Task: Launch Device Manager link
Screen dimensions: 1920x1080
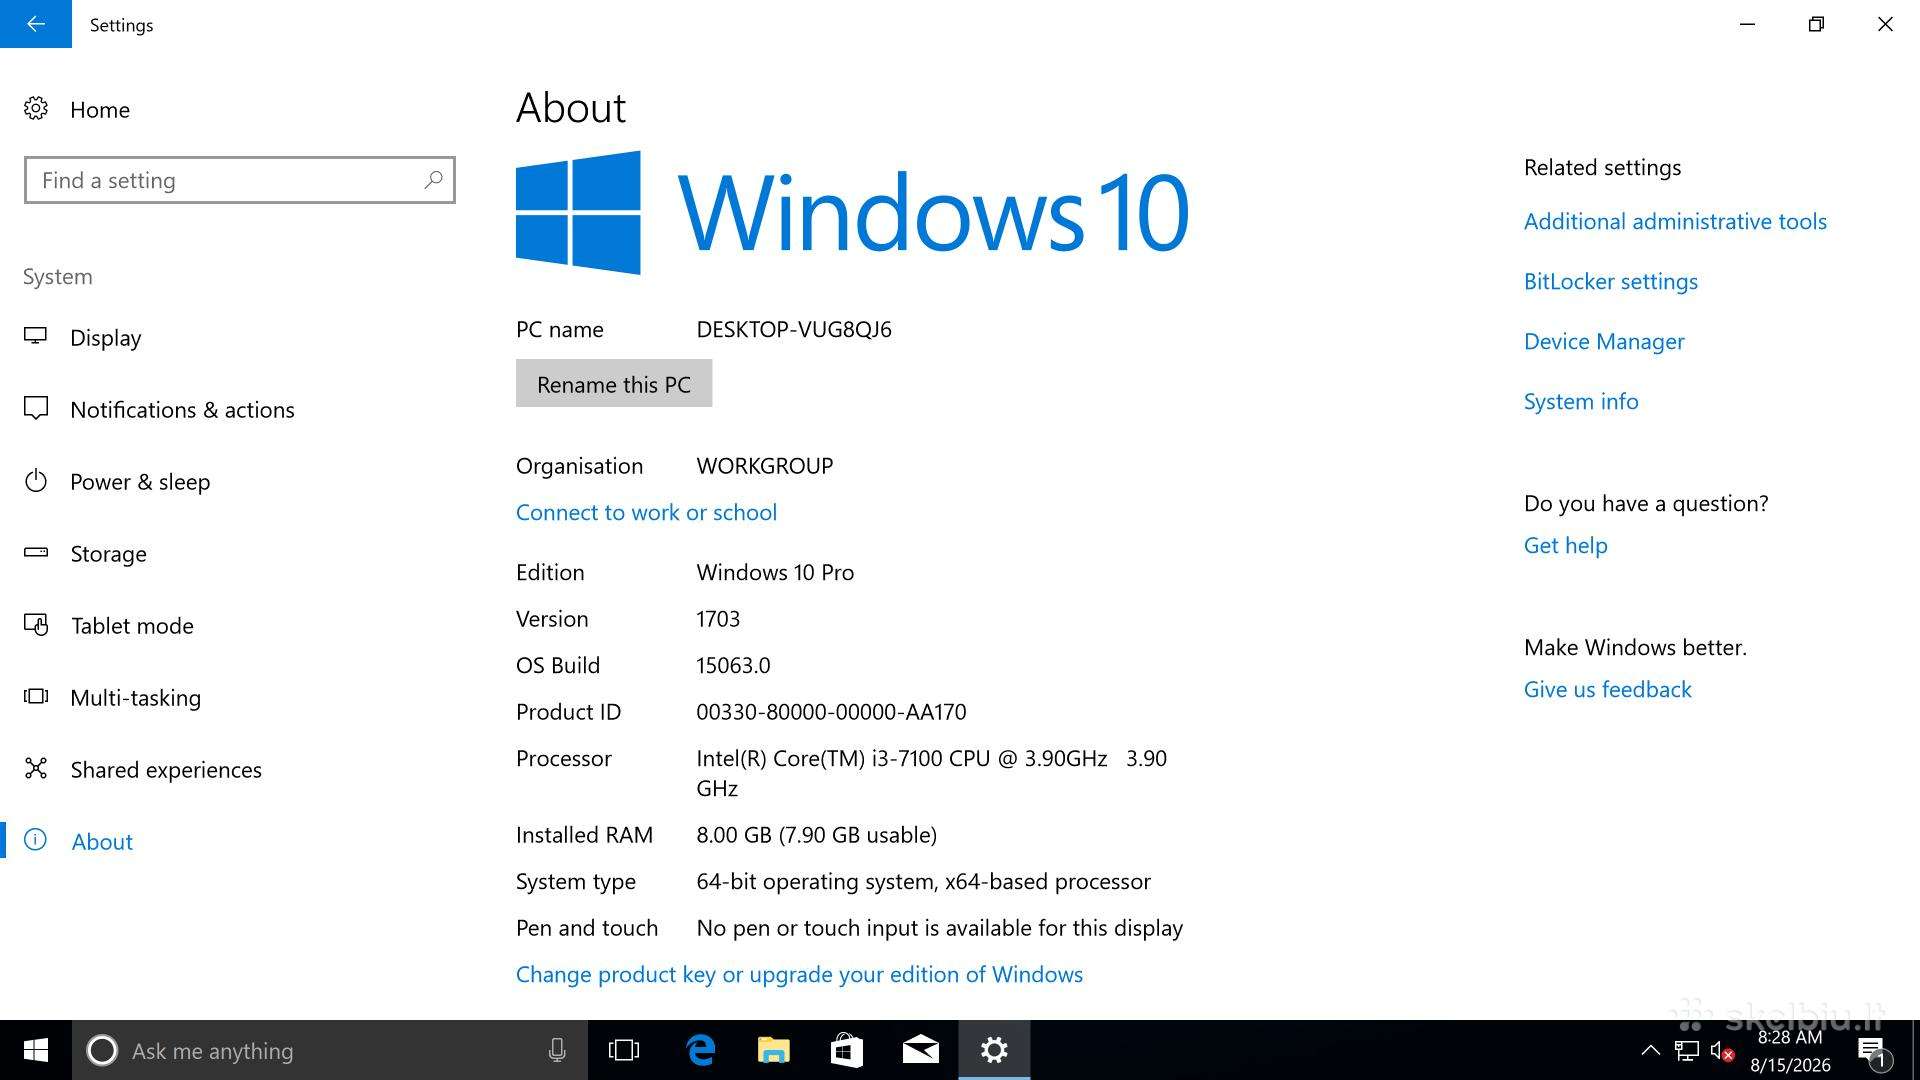Action: (x=1604, y=341)
